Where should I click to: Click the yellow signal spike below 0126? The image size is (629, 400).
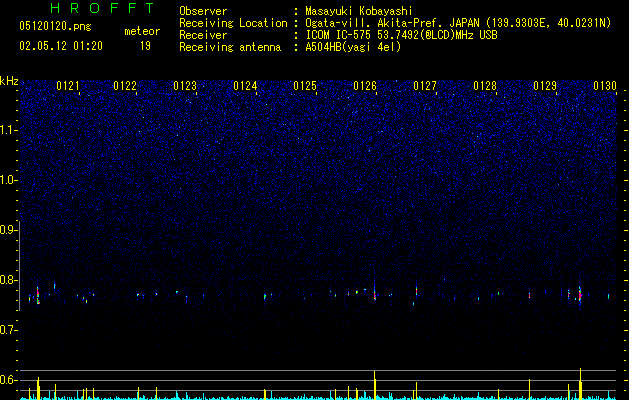tap(375, 385)
